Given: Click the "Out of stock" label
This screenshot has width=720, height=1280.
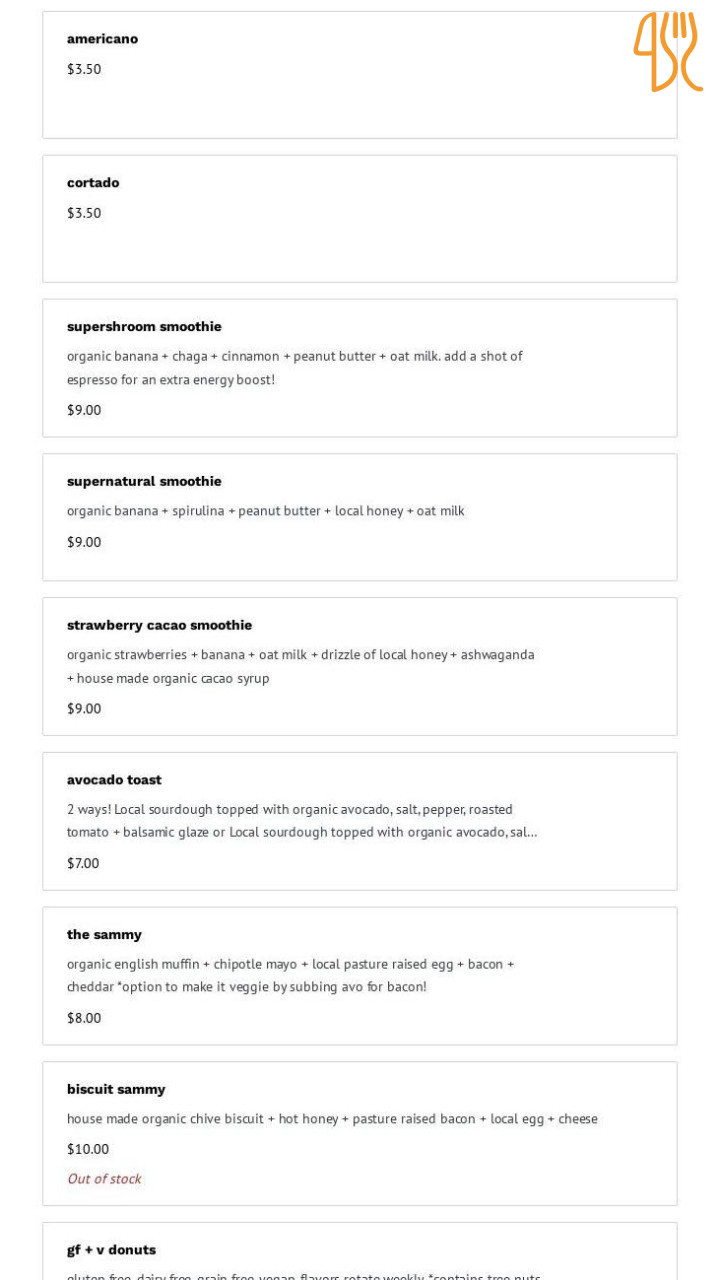Looking at the screenshot, I should pos(104,1179).
